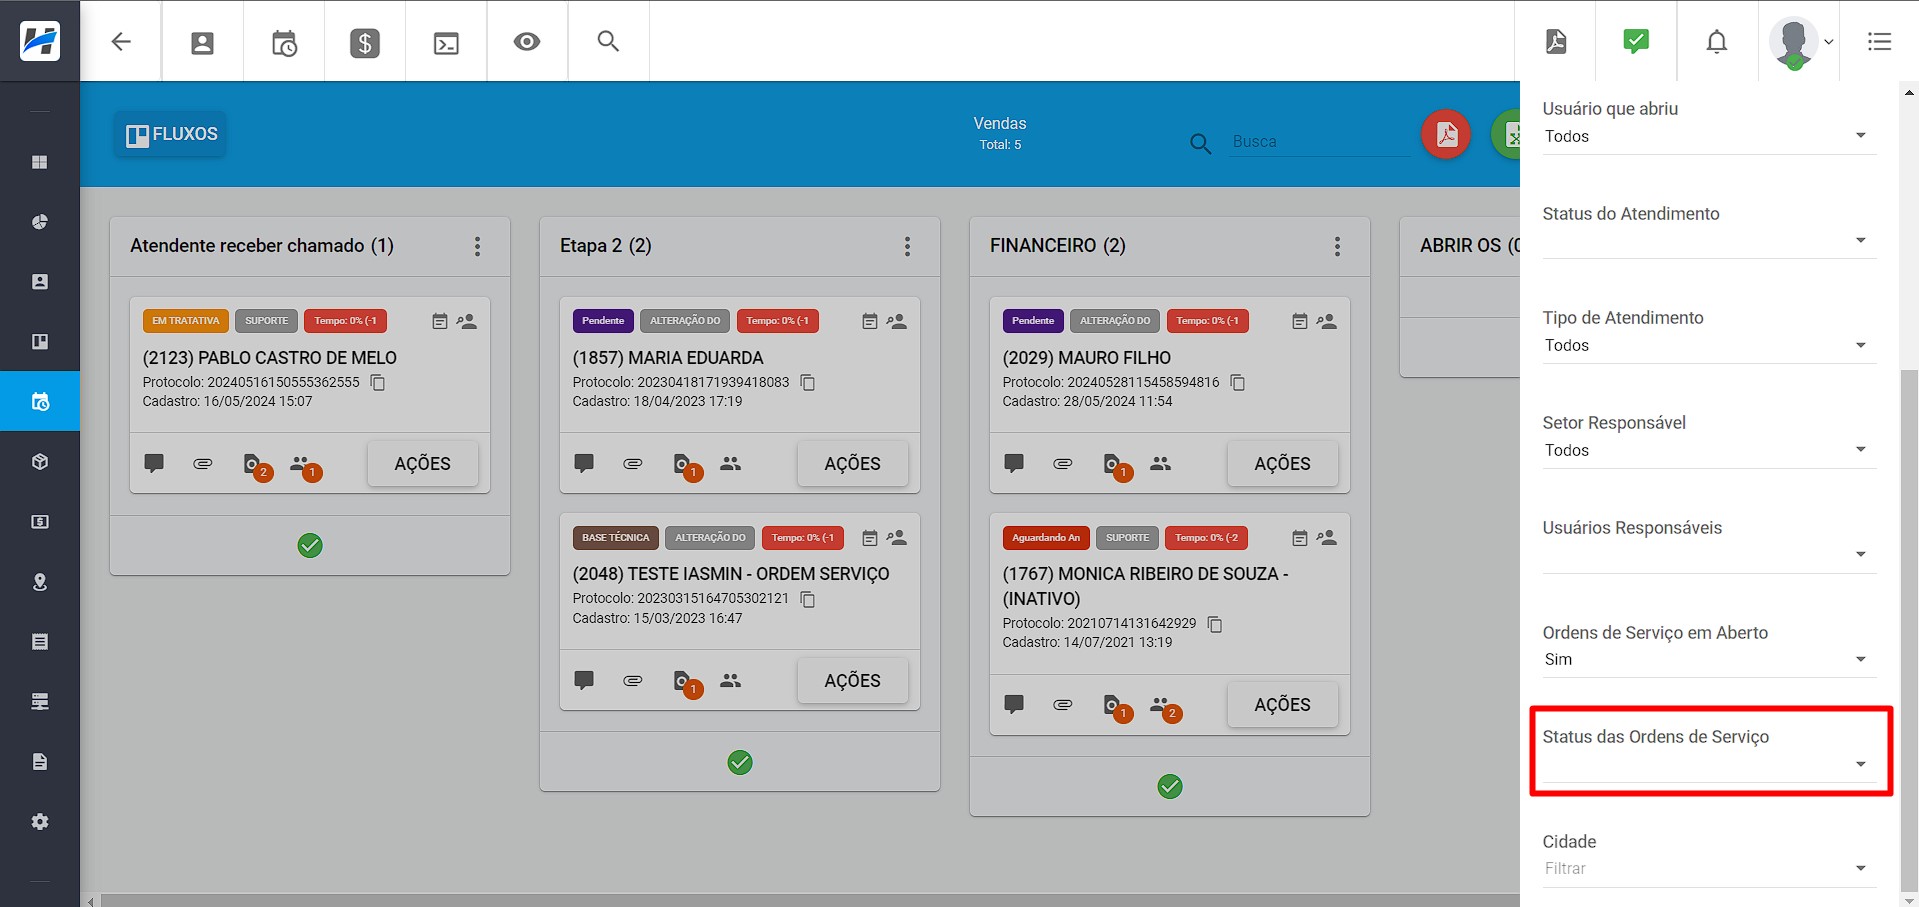The image size is (1919, 907).
Task: Click green check below Atendente receber chamado column
Action: [310, 545]
